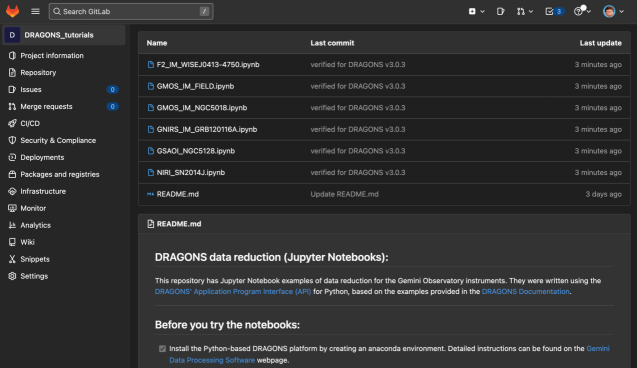Image resolution: width=637 pixels, height=368 pixels.
Task: Click the Infrastructure sidebar icon
Action: [x=12, y=191]
